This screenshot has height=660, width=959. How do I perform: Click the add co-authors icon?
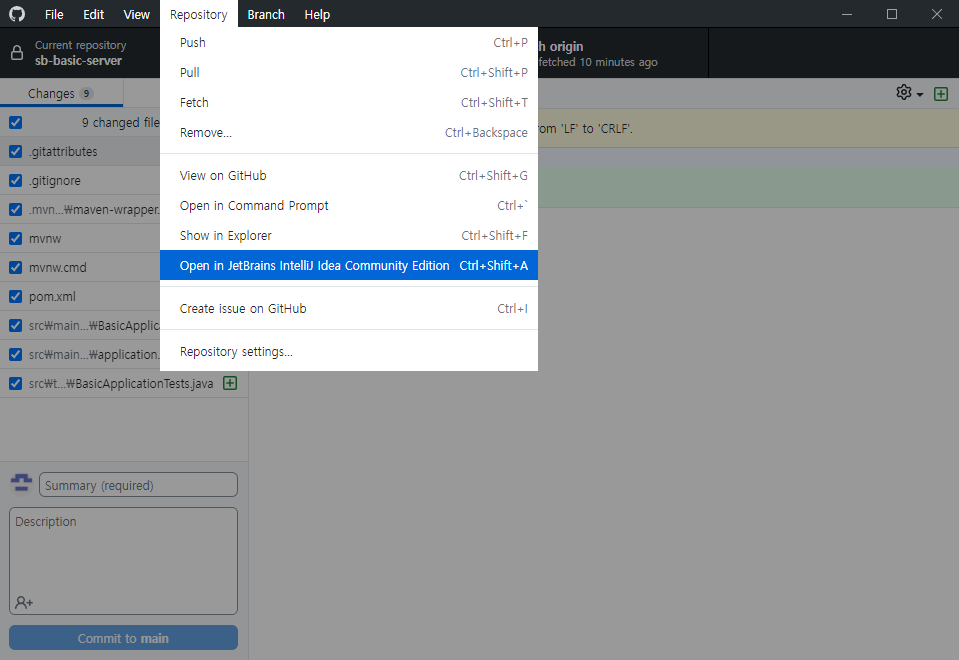coord(24,603)
